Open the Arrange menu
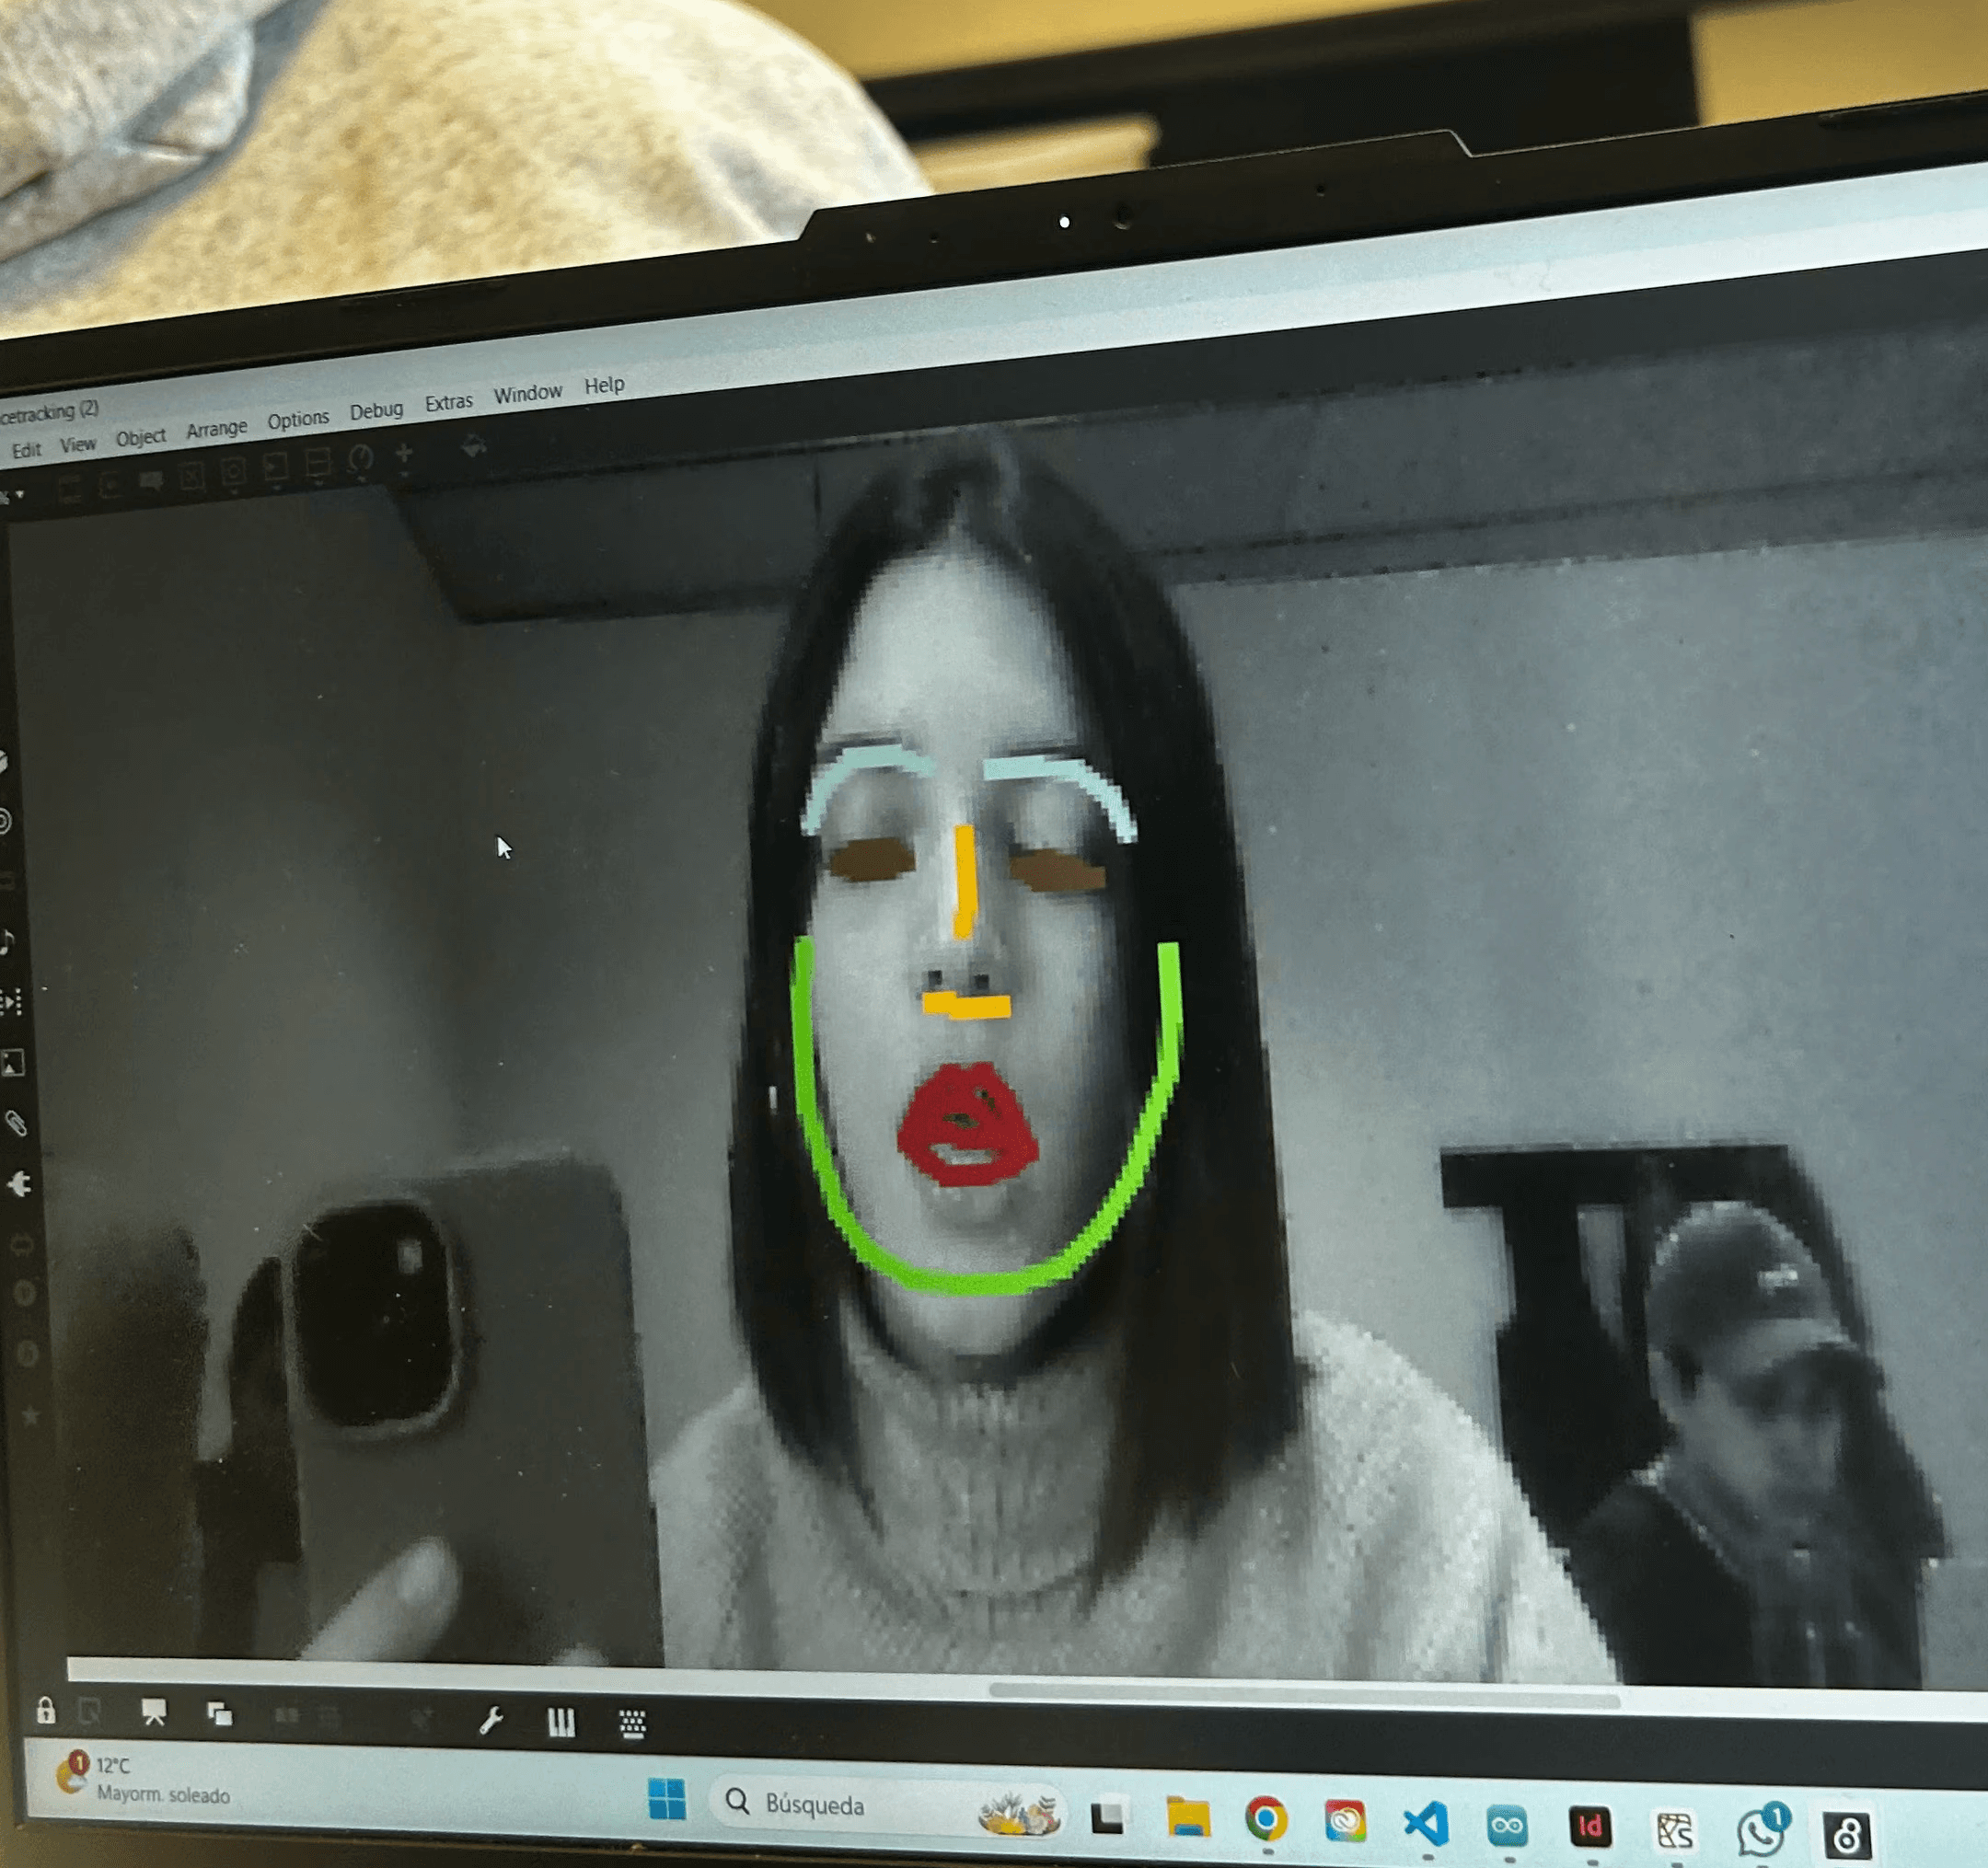The width and height of the screenshot is (1988, 1868). [216, 429]
